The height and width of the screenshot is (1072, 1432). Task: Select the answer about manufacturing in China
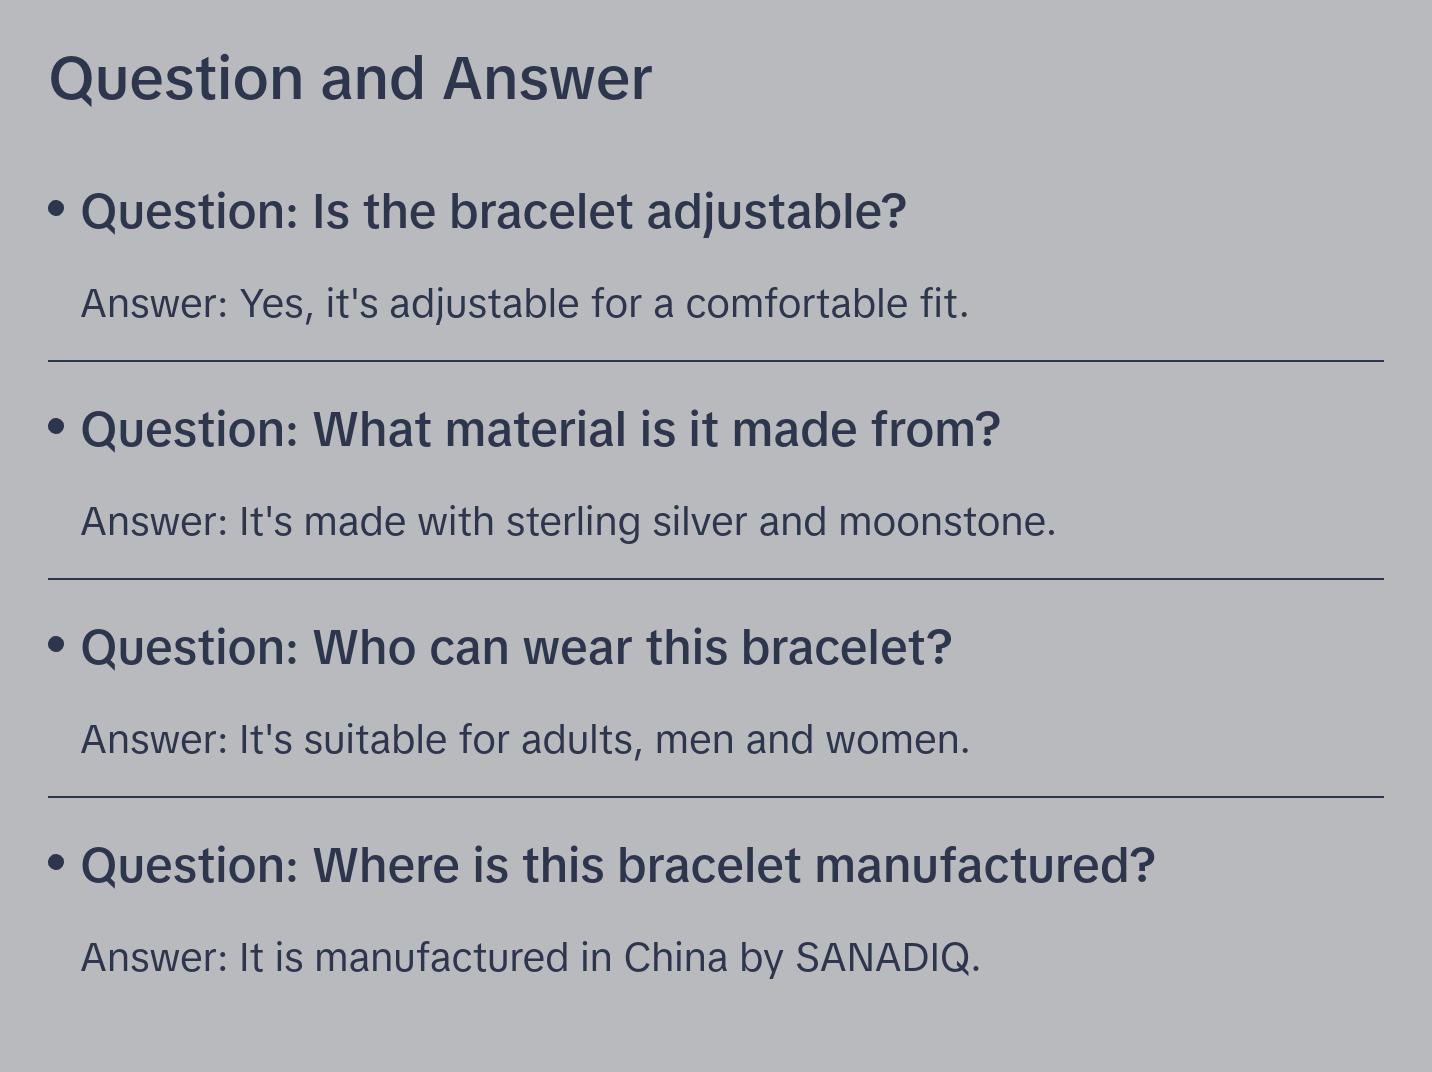[x=530, y=958]
